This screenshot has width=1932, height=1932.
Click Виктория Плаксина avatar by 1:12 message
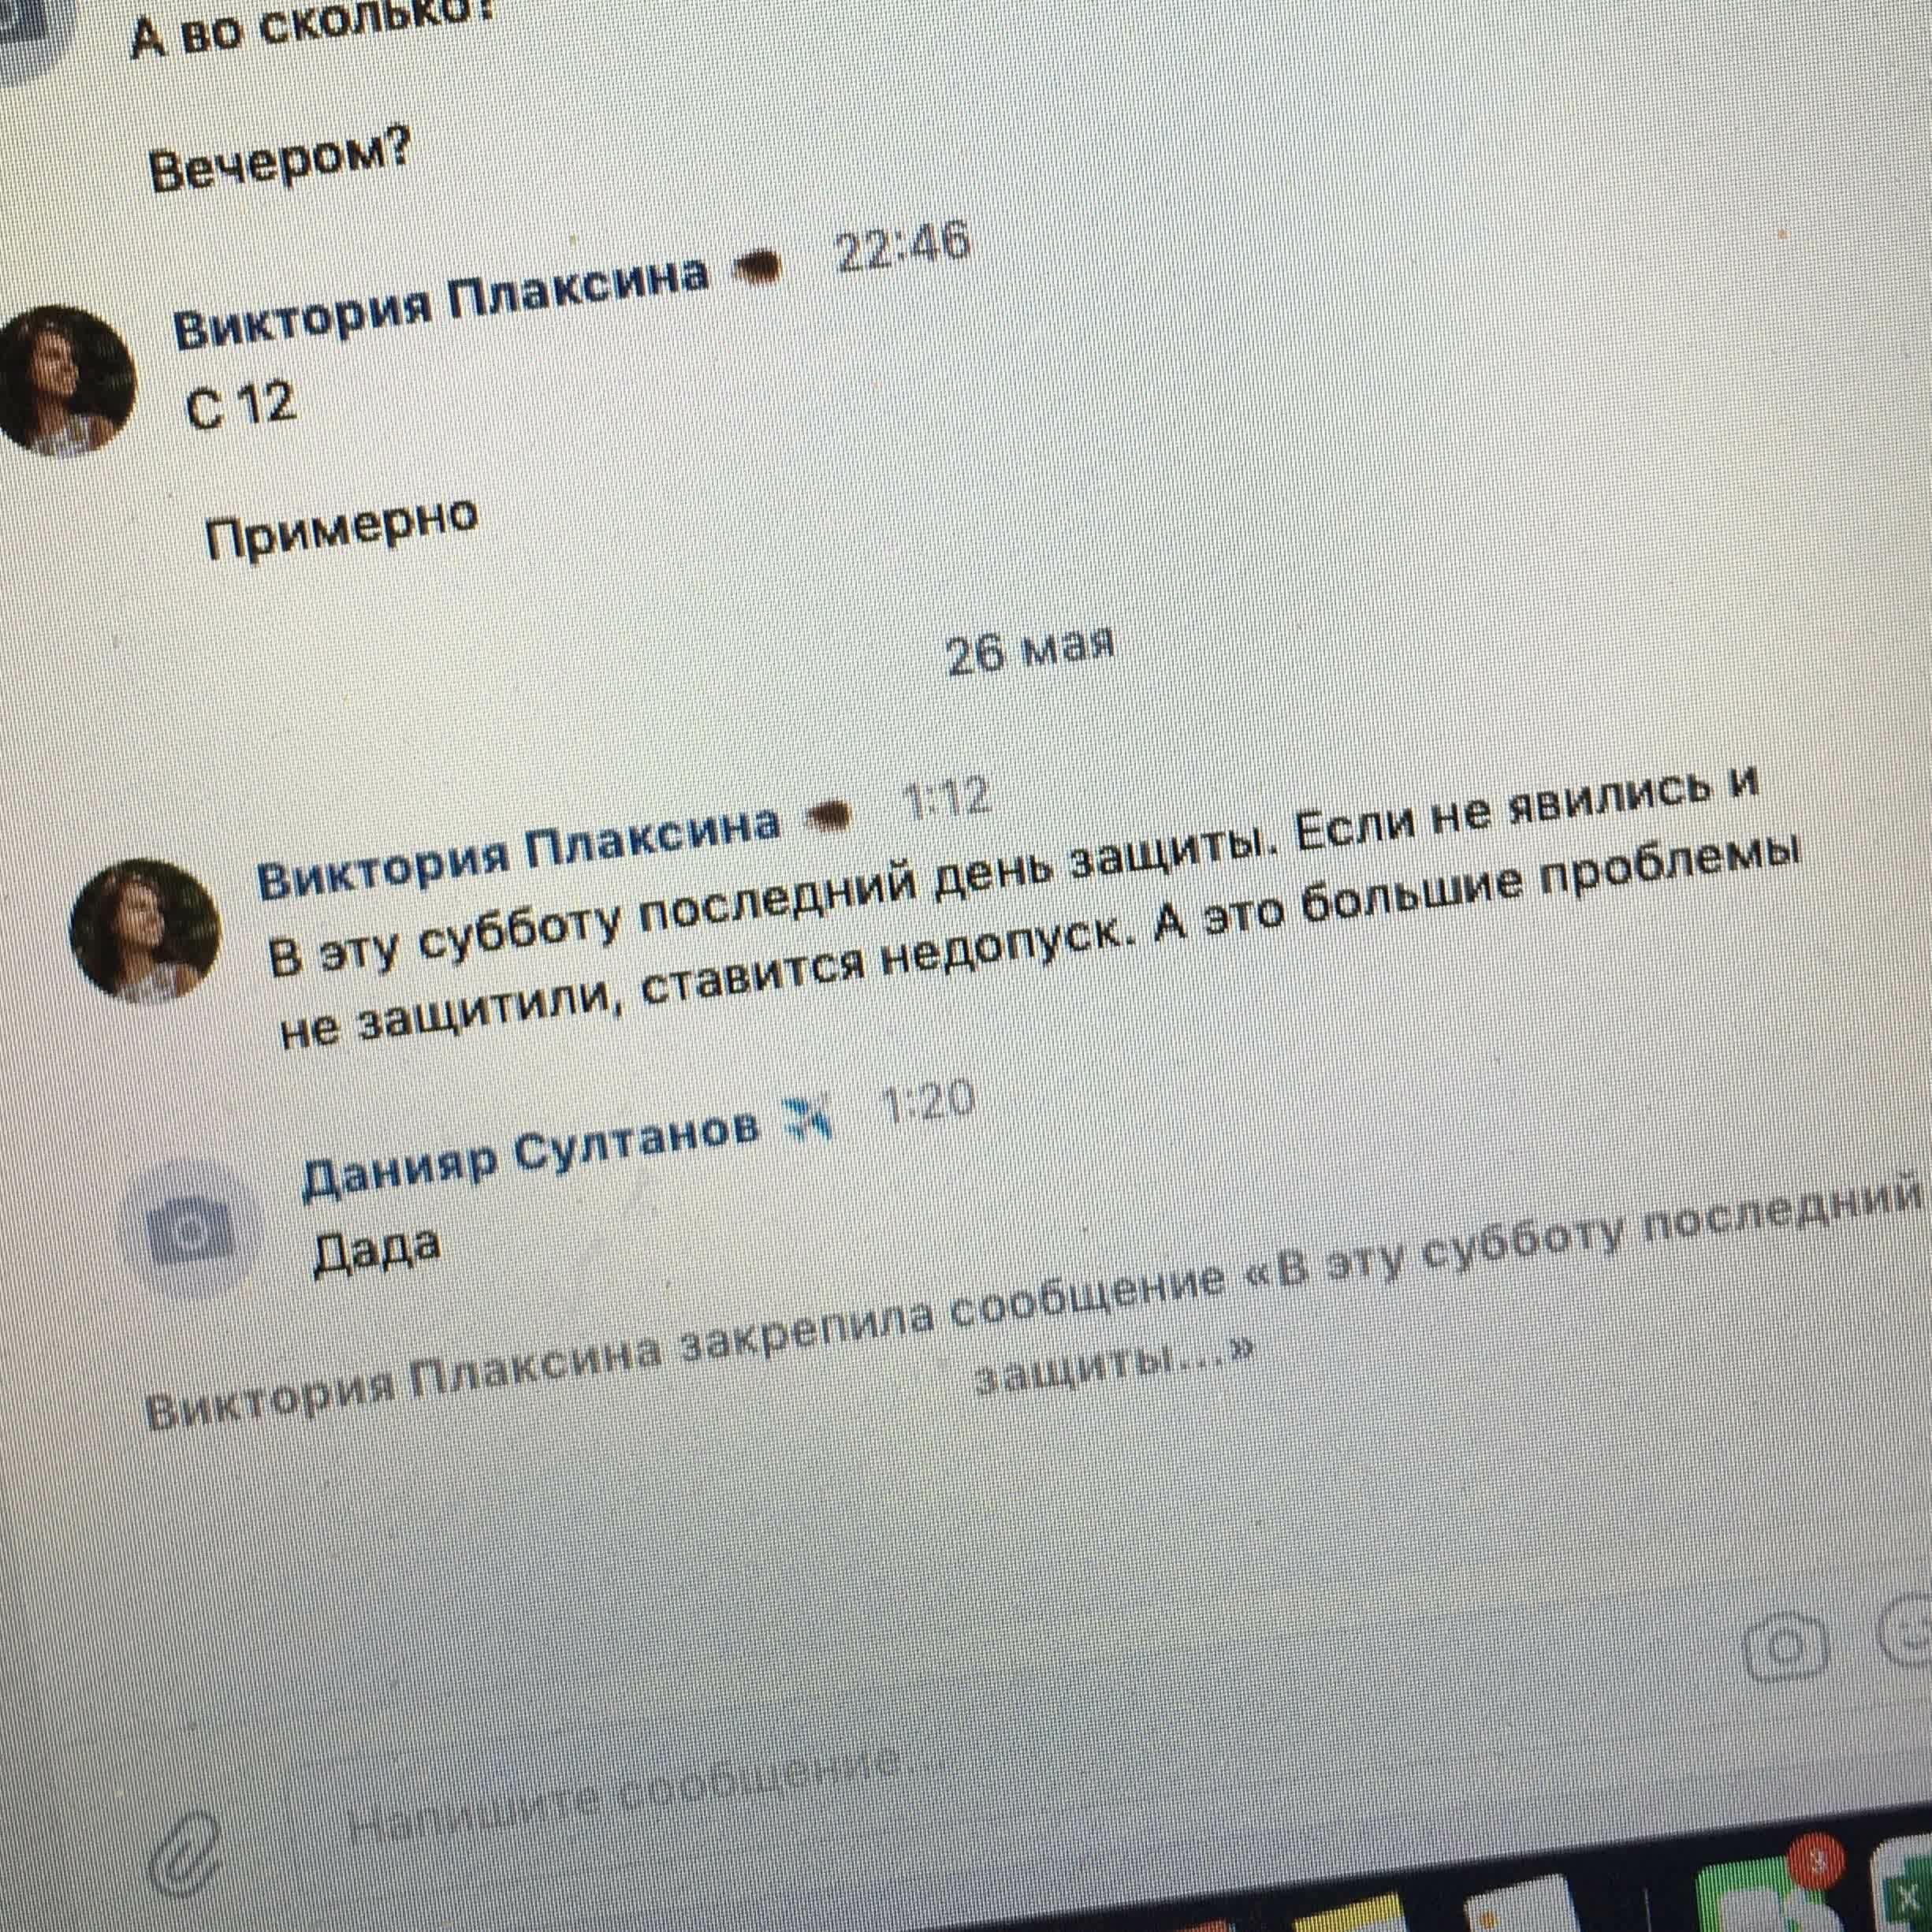(144, 931)
